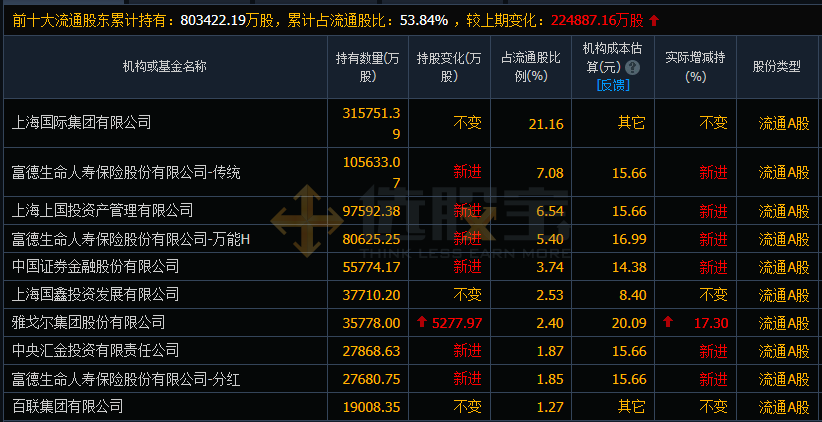Click the red arrow beside 224887.16万股
Screen dimensions: 822x422
[654, 20]
